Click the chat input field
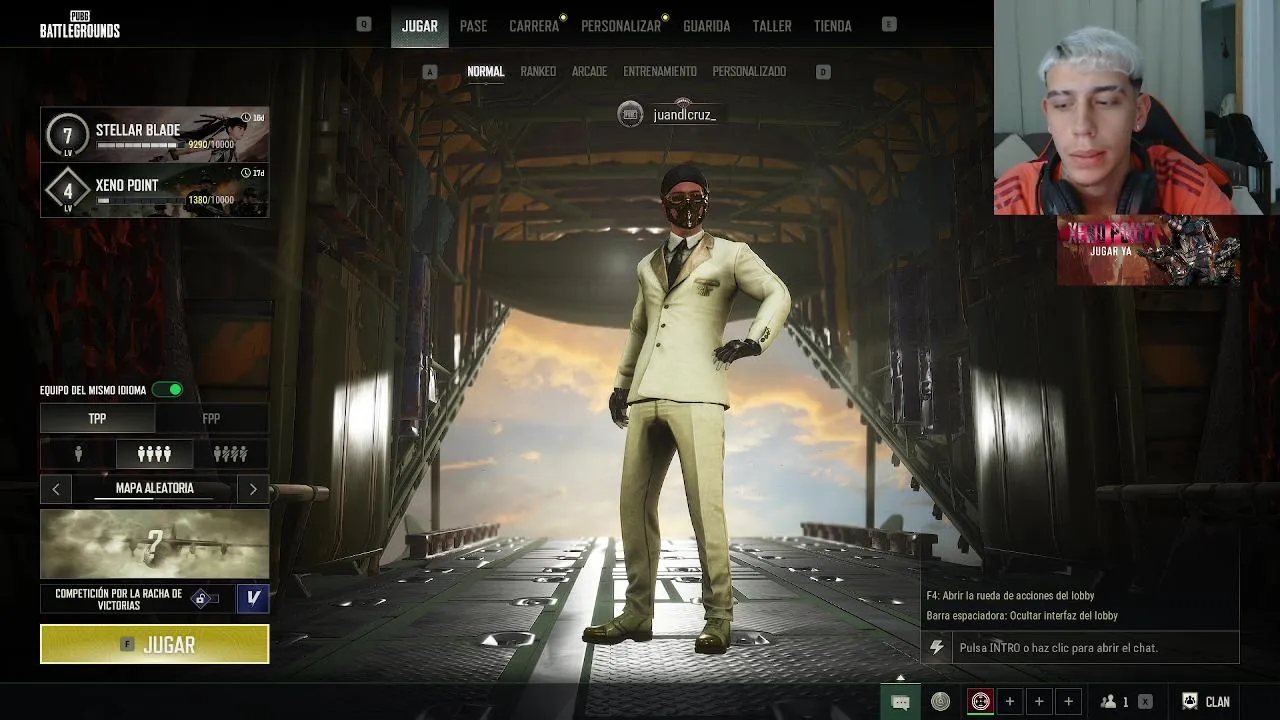 click(x=1095, y=648)
